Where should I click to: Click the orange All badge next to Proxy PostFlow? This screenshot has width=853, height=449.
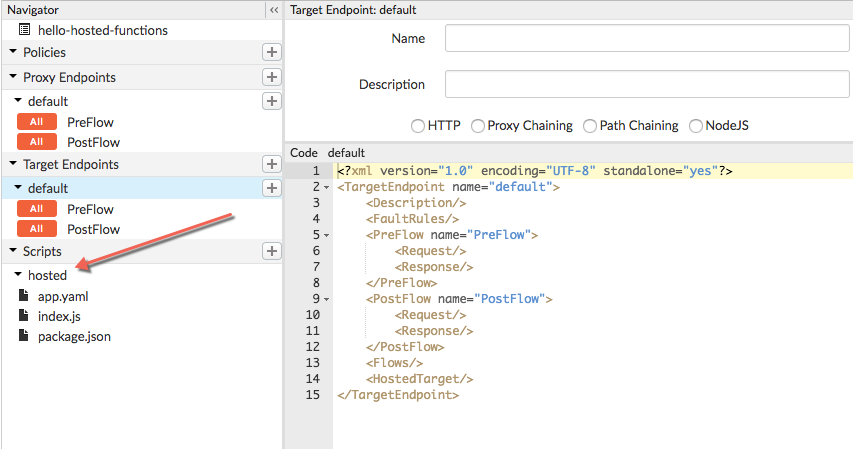[x=36, y=142]
